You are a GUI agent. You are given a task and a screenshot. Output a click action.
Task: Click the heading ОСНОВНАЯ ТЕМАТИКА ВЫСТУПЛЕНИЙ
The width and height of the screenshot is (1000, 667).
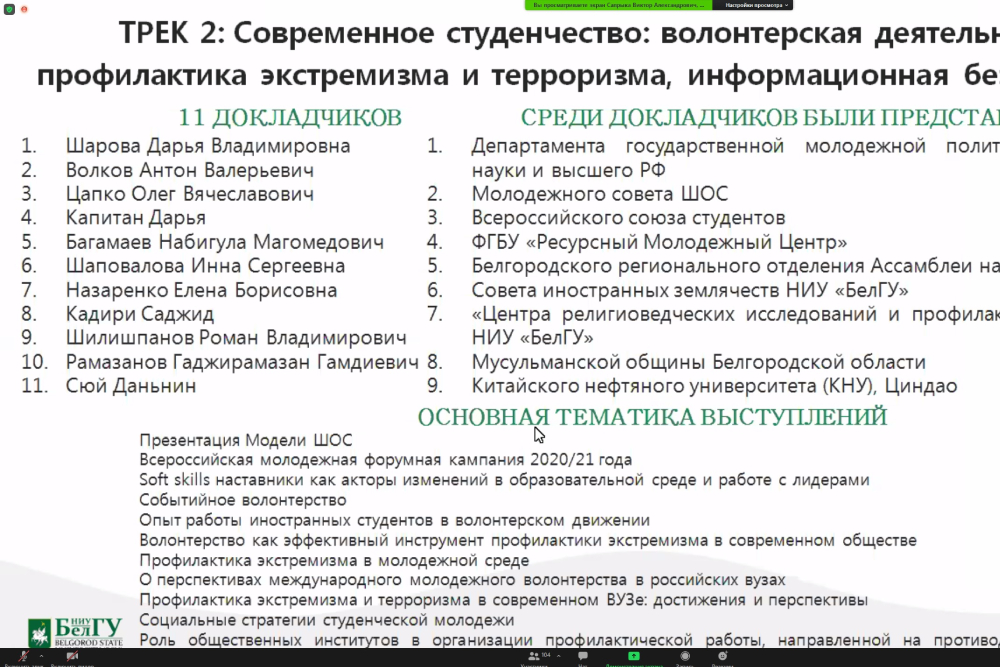click(x=652, y=416)
